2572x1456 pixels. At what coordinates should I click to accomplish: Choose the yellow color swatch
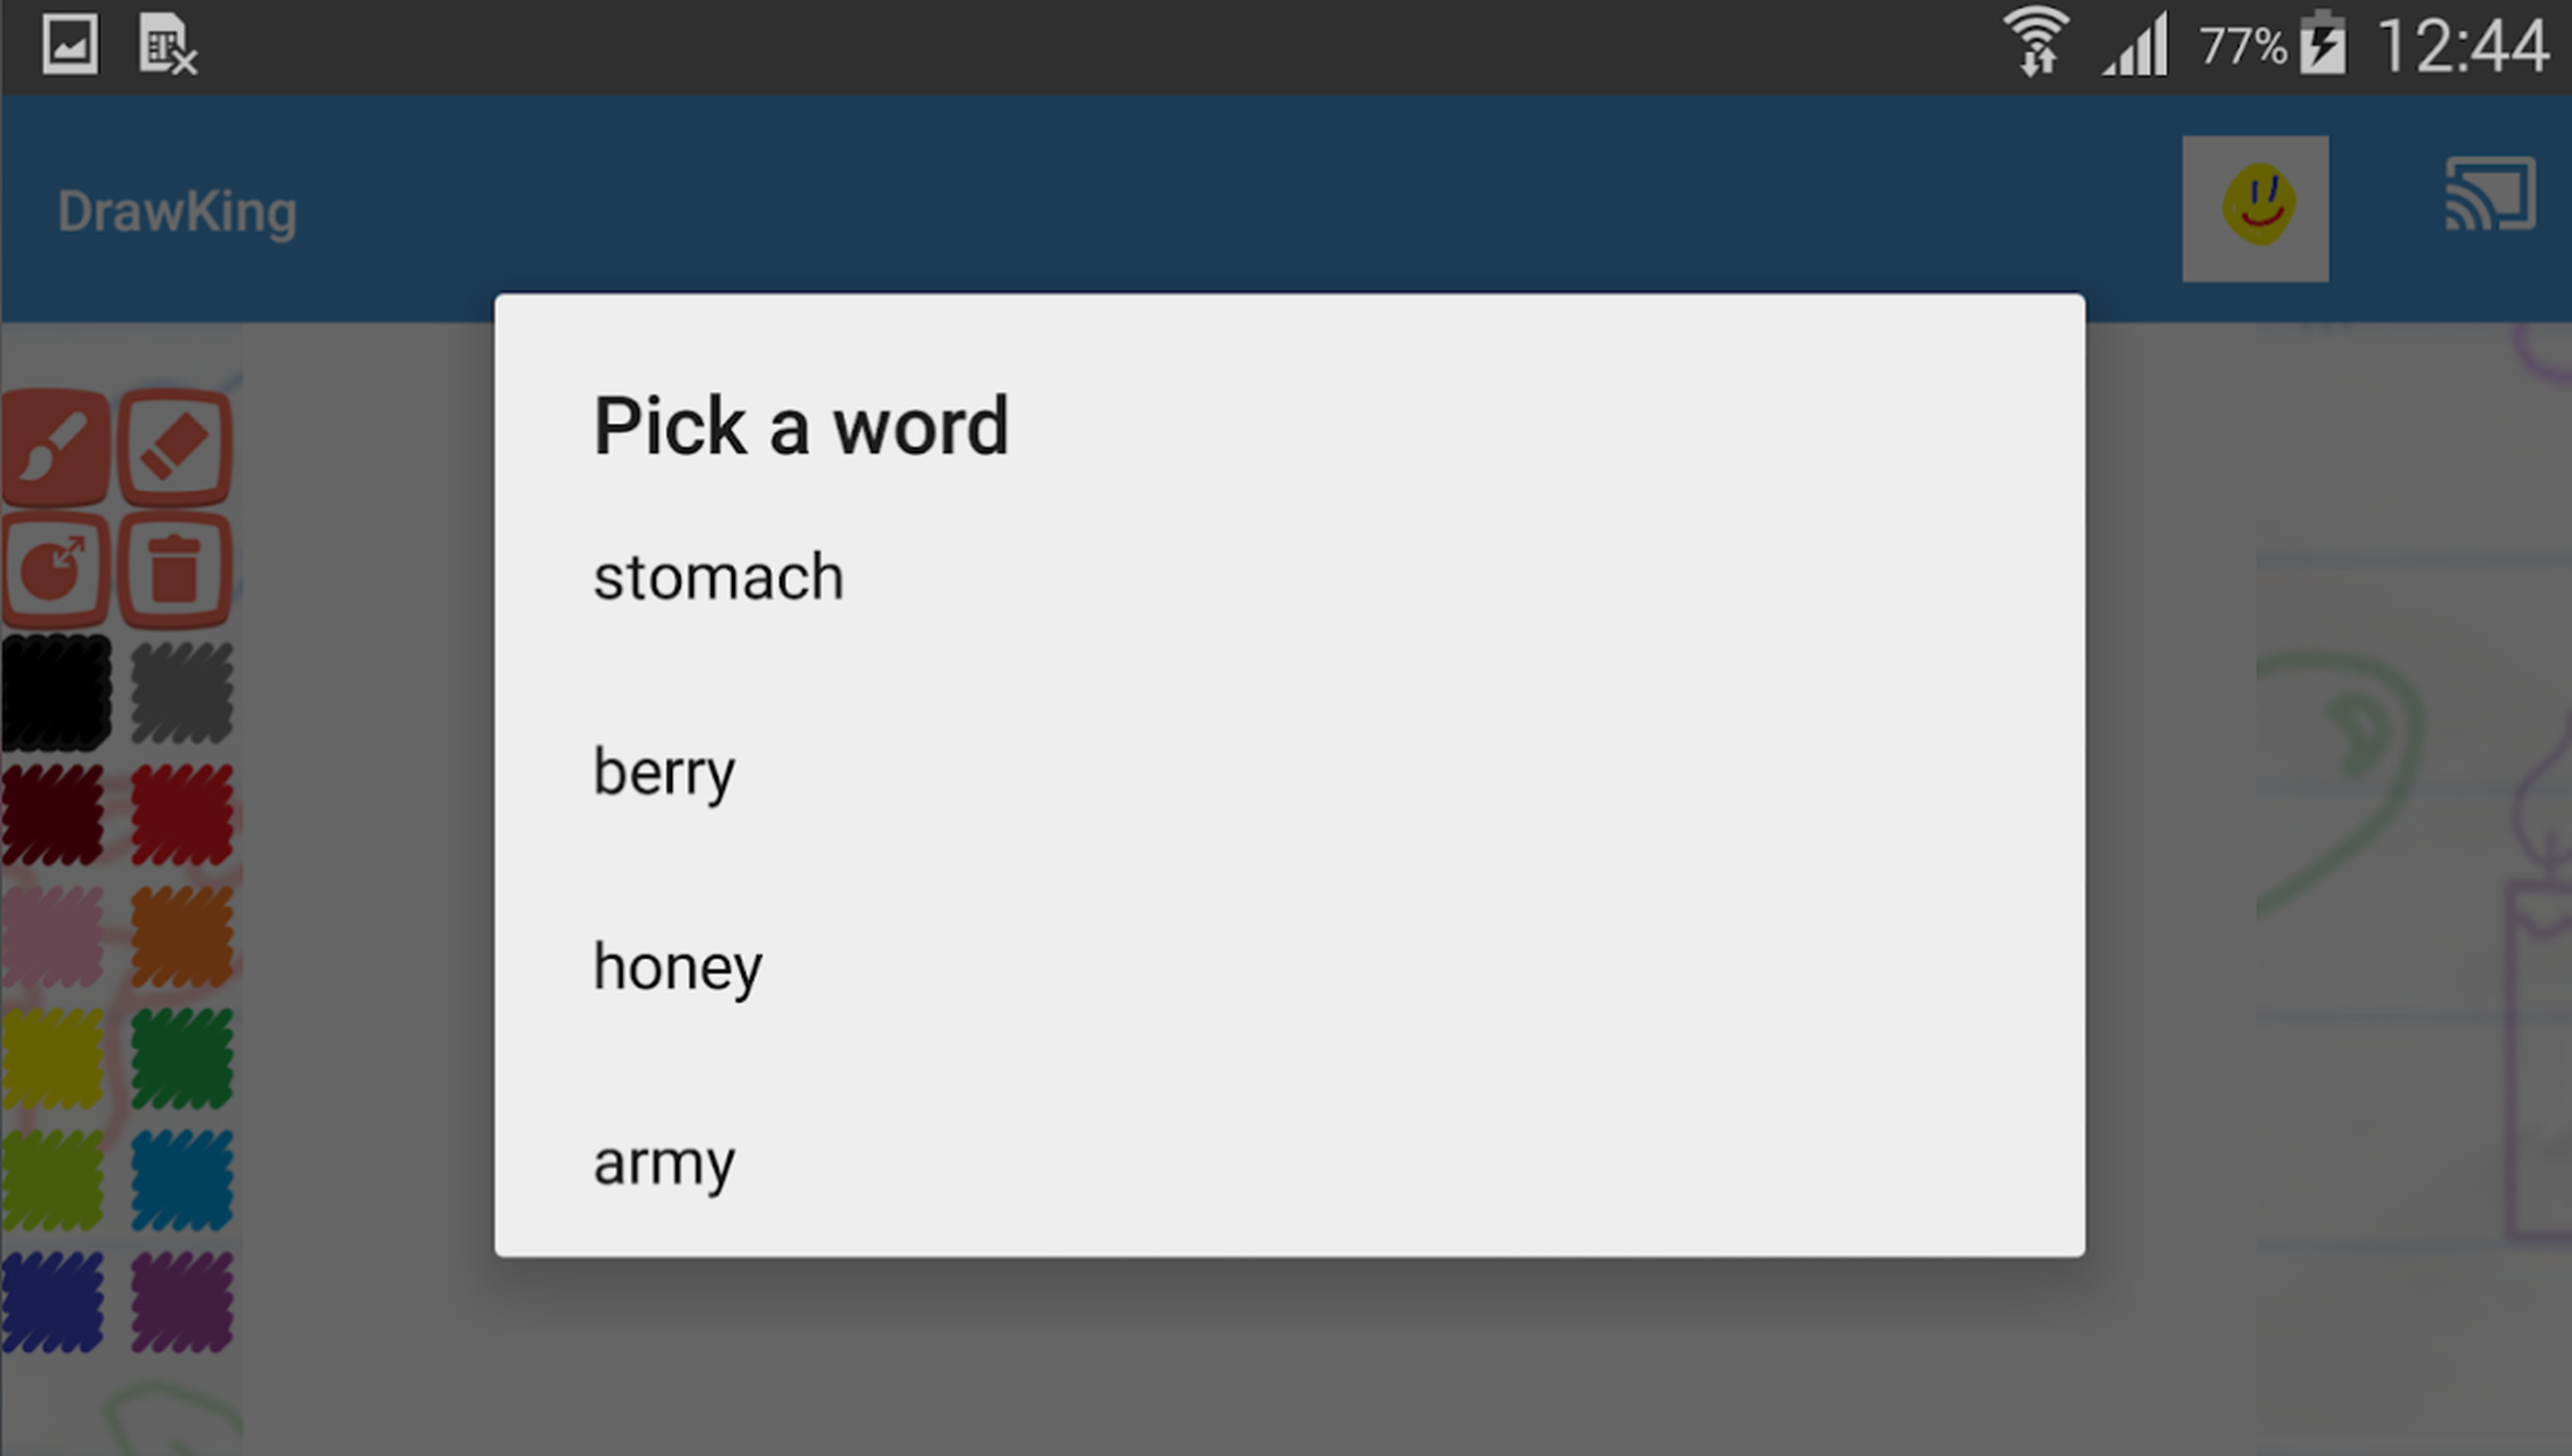click(53, 1059)
